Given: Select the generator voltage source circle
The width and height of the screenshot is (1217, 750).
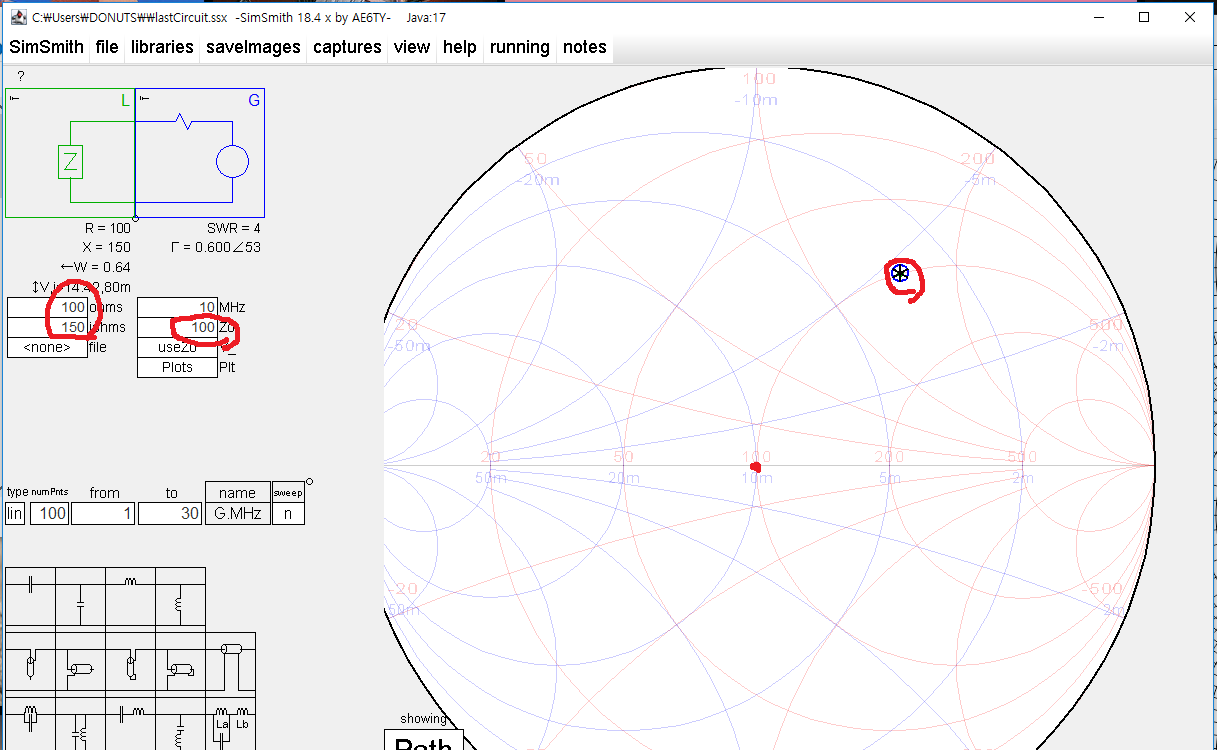Looking at the screenshot, I should point(232,162).
